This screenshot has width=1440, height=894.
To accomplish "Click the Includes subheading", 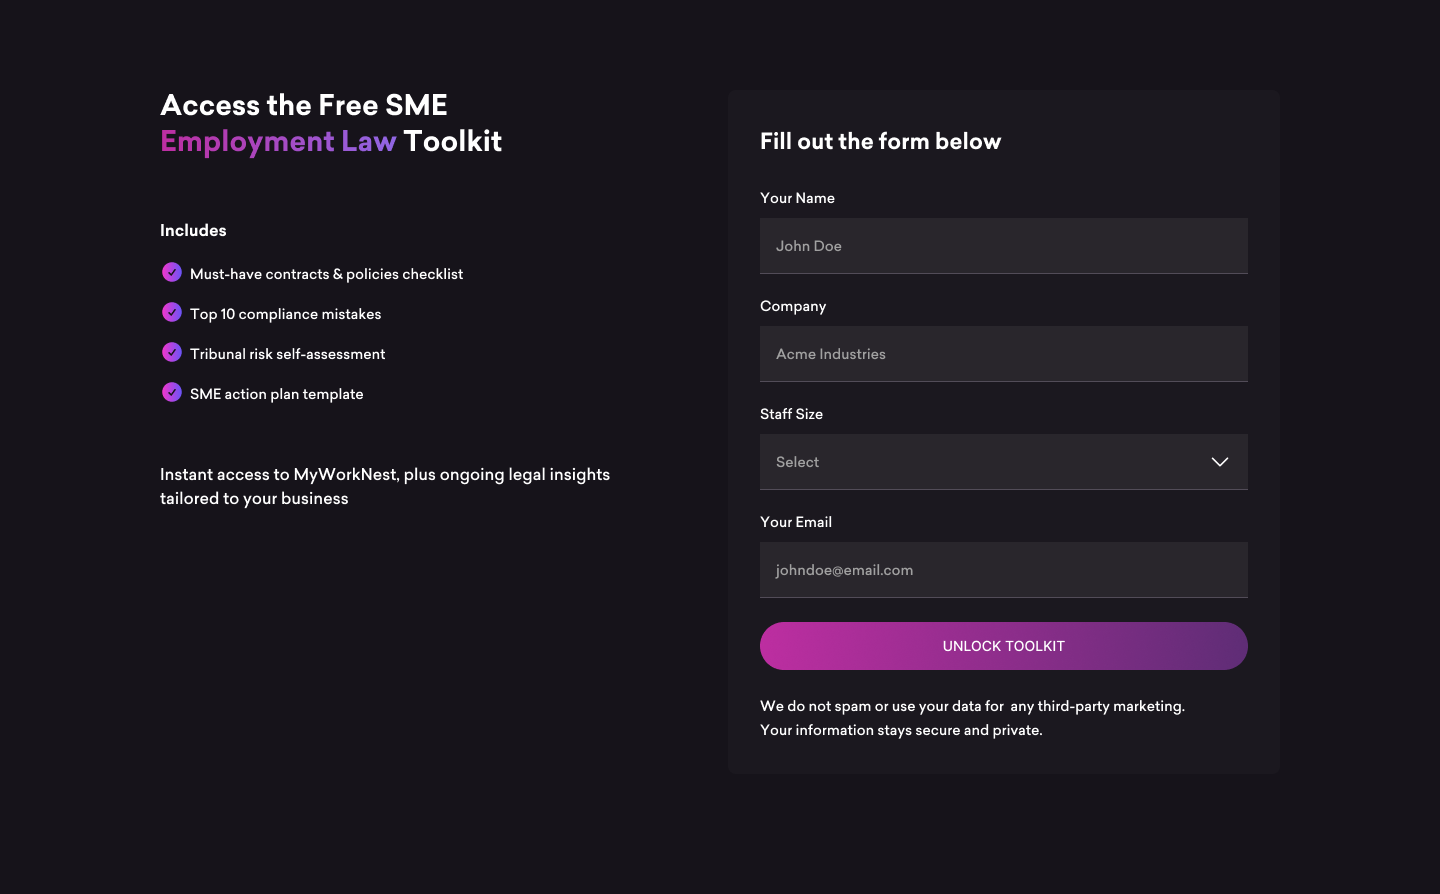I will (x=193, y=230).
